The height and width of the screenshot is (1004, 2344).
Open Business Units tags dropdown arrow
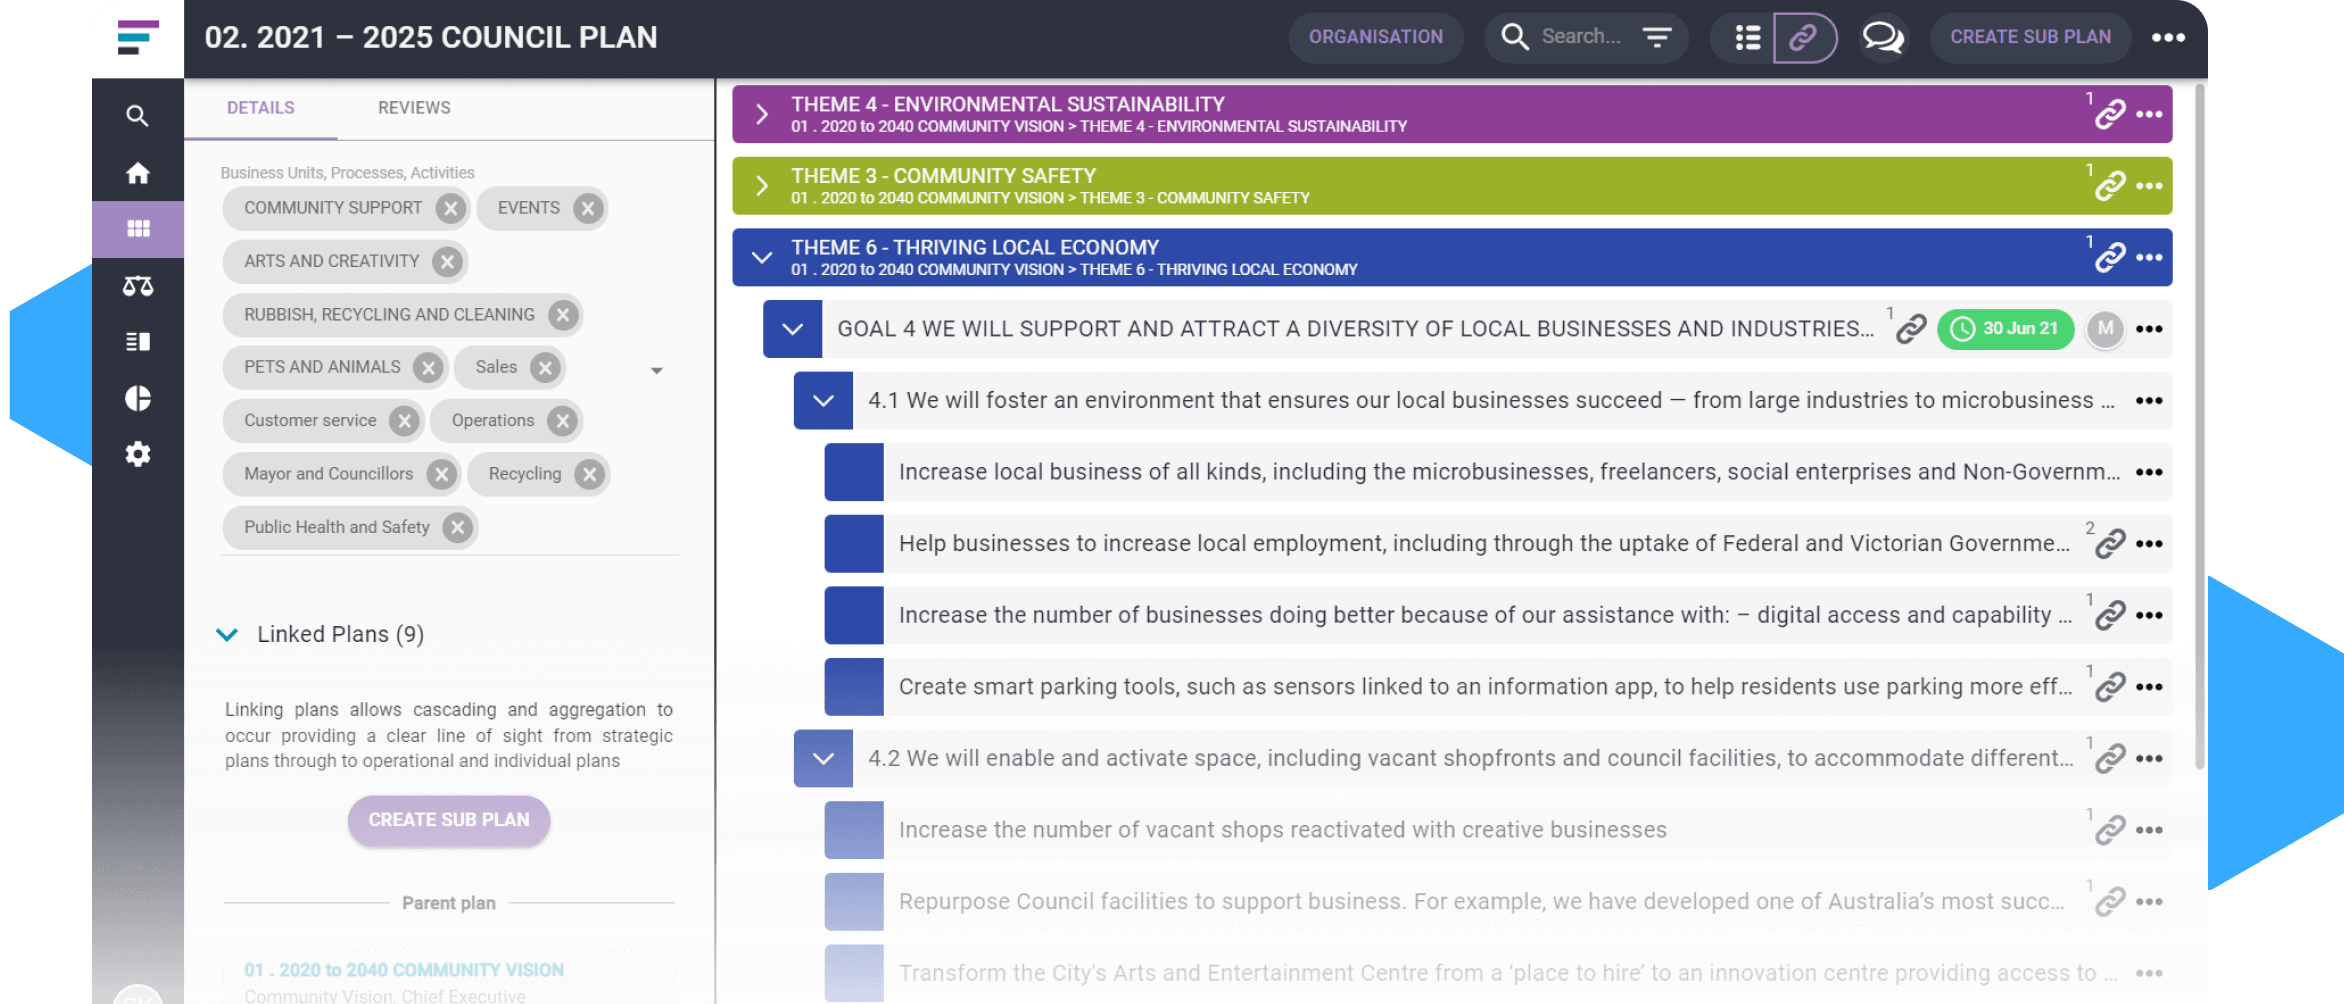[x=657, y=371]
